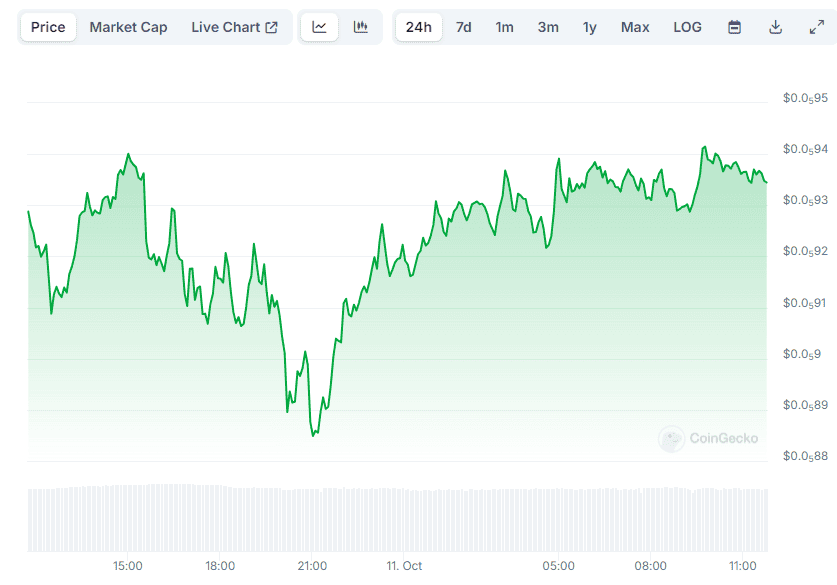Select the Market Cap tab

tap(128, 27)
